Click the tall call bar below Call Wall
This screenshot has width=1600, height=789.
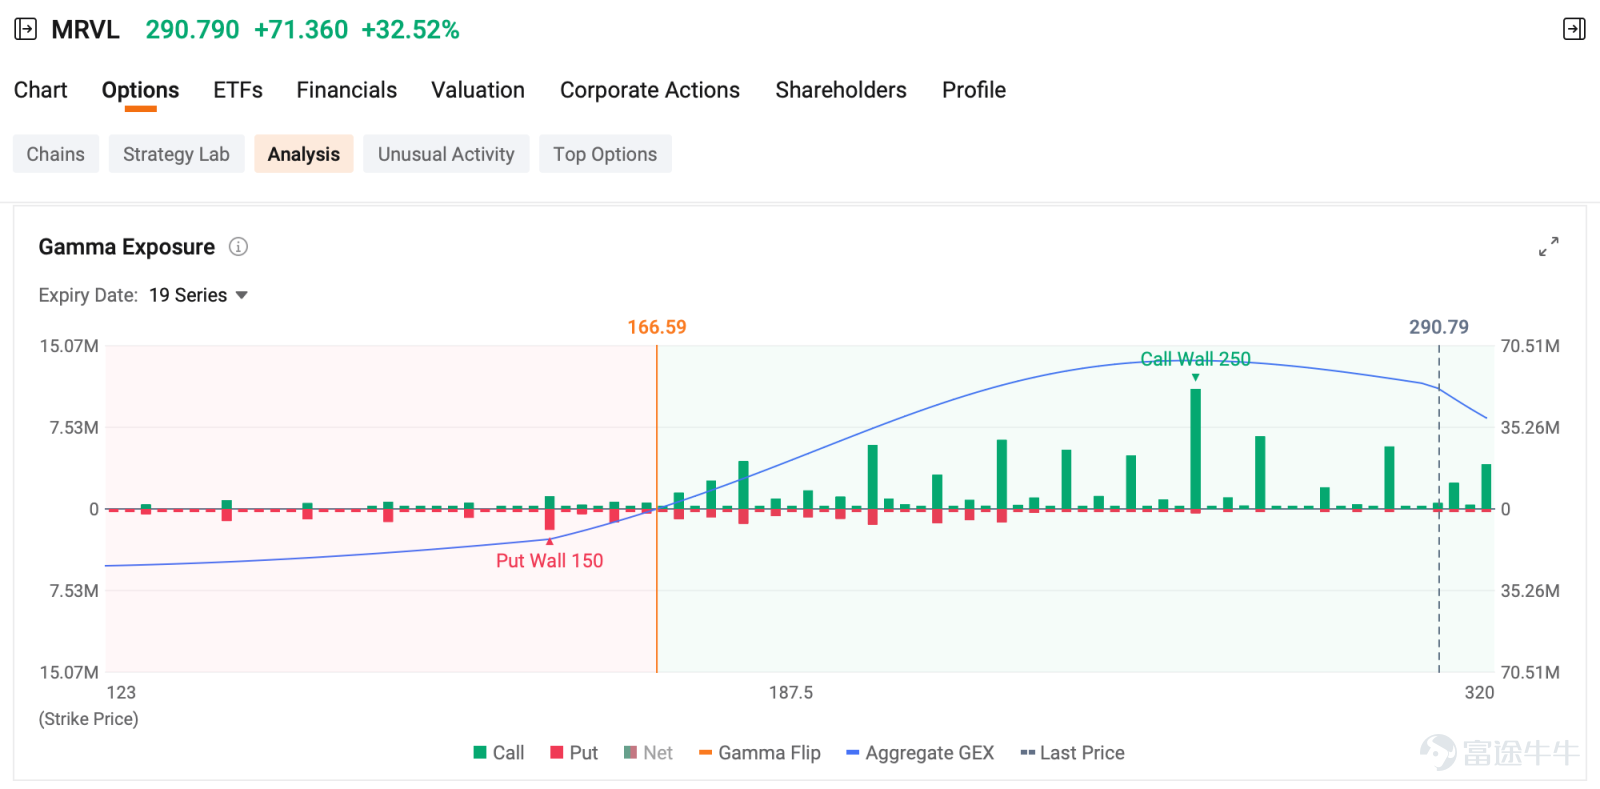(x=1195, y=449)
